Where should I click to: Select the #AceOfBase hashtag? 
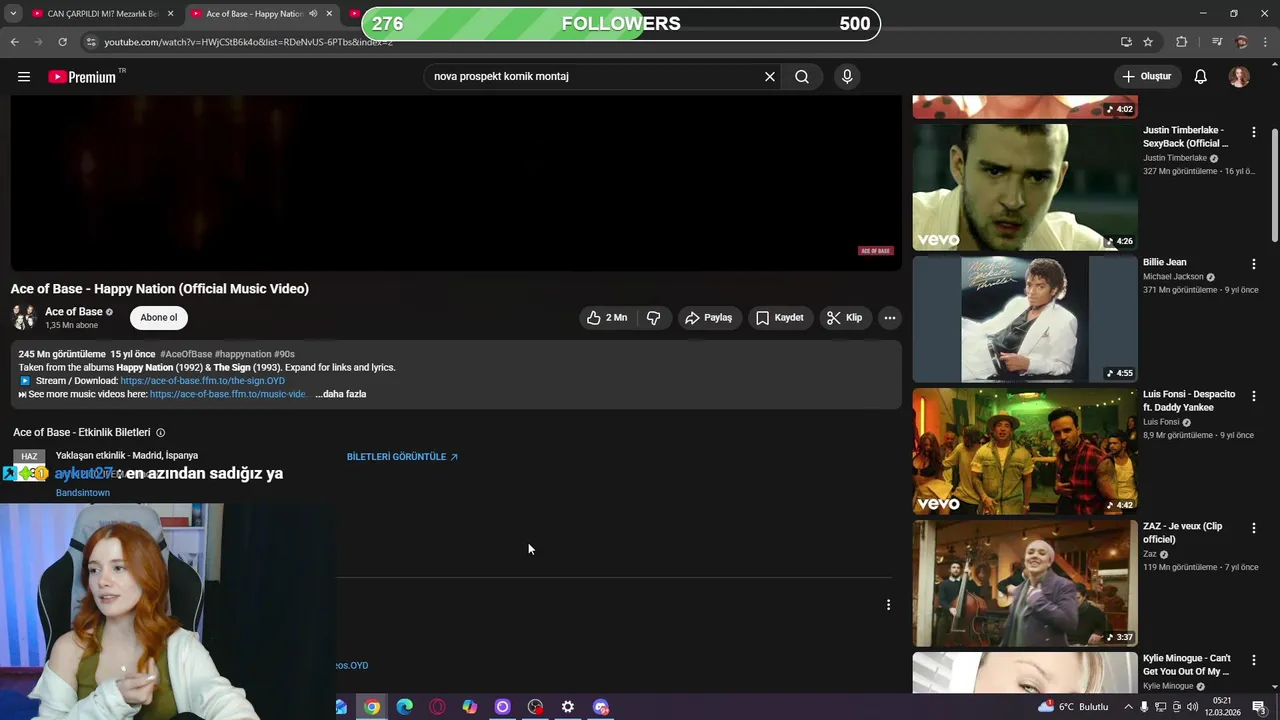186,354
